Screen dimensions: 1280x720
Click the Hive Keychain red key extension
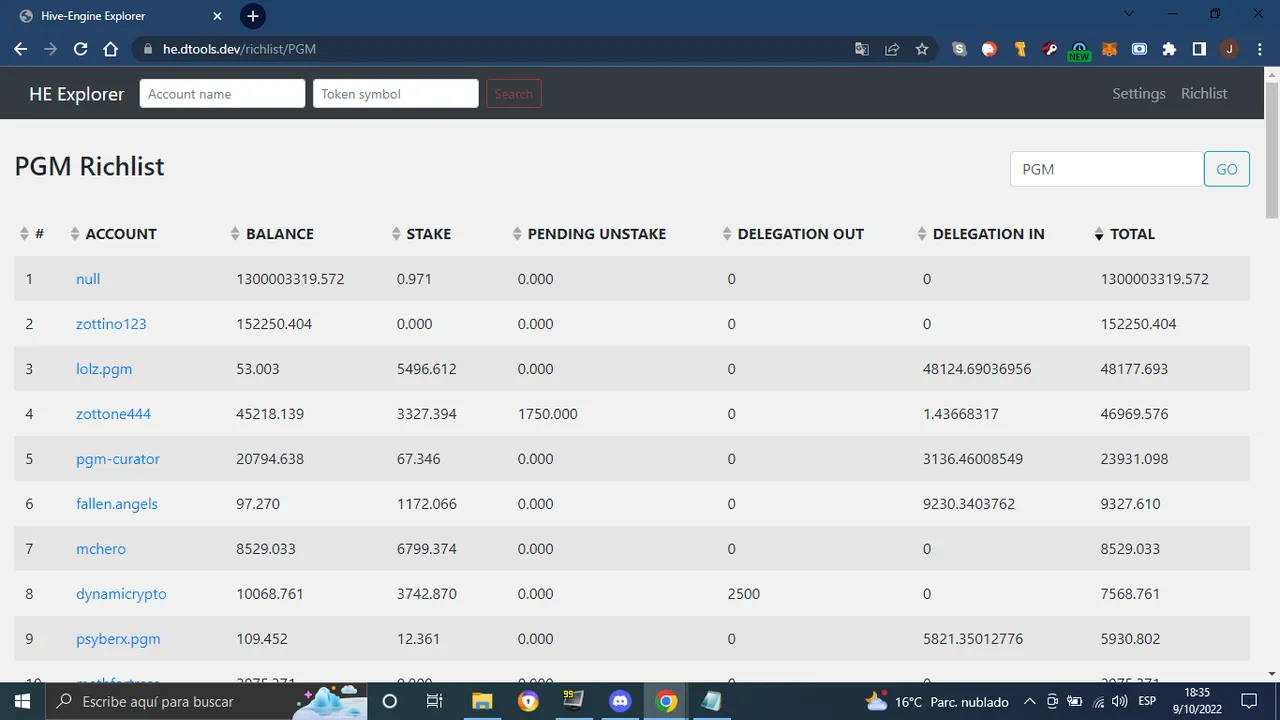[x=1049, y=49]
